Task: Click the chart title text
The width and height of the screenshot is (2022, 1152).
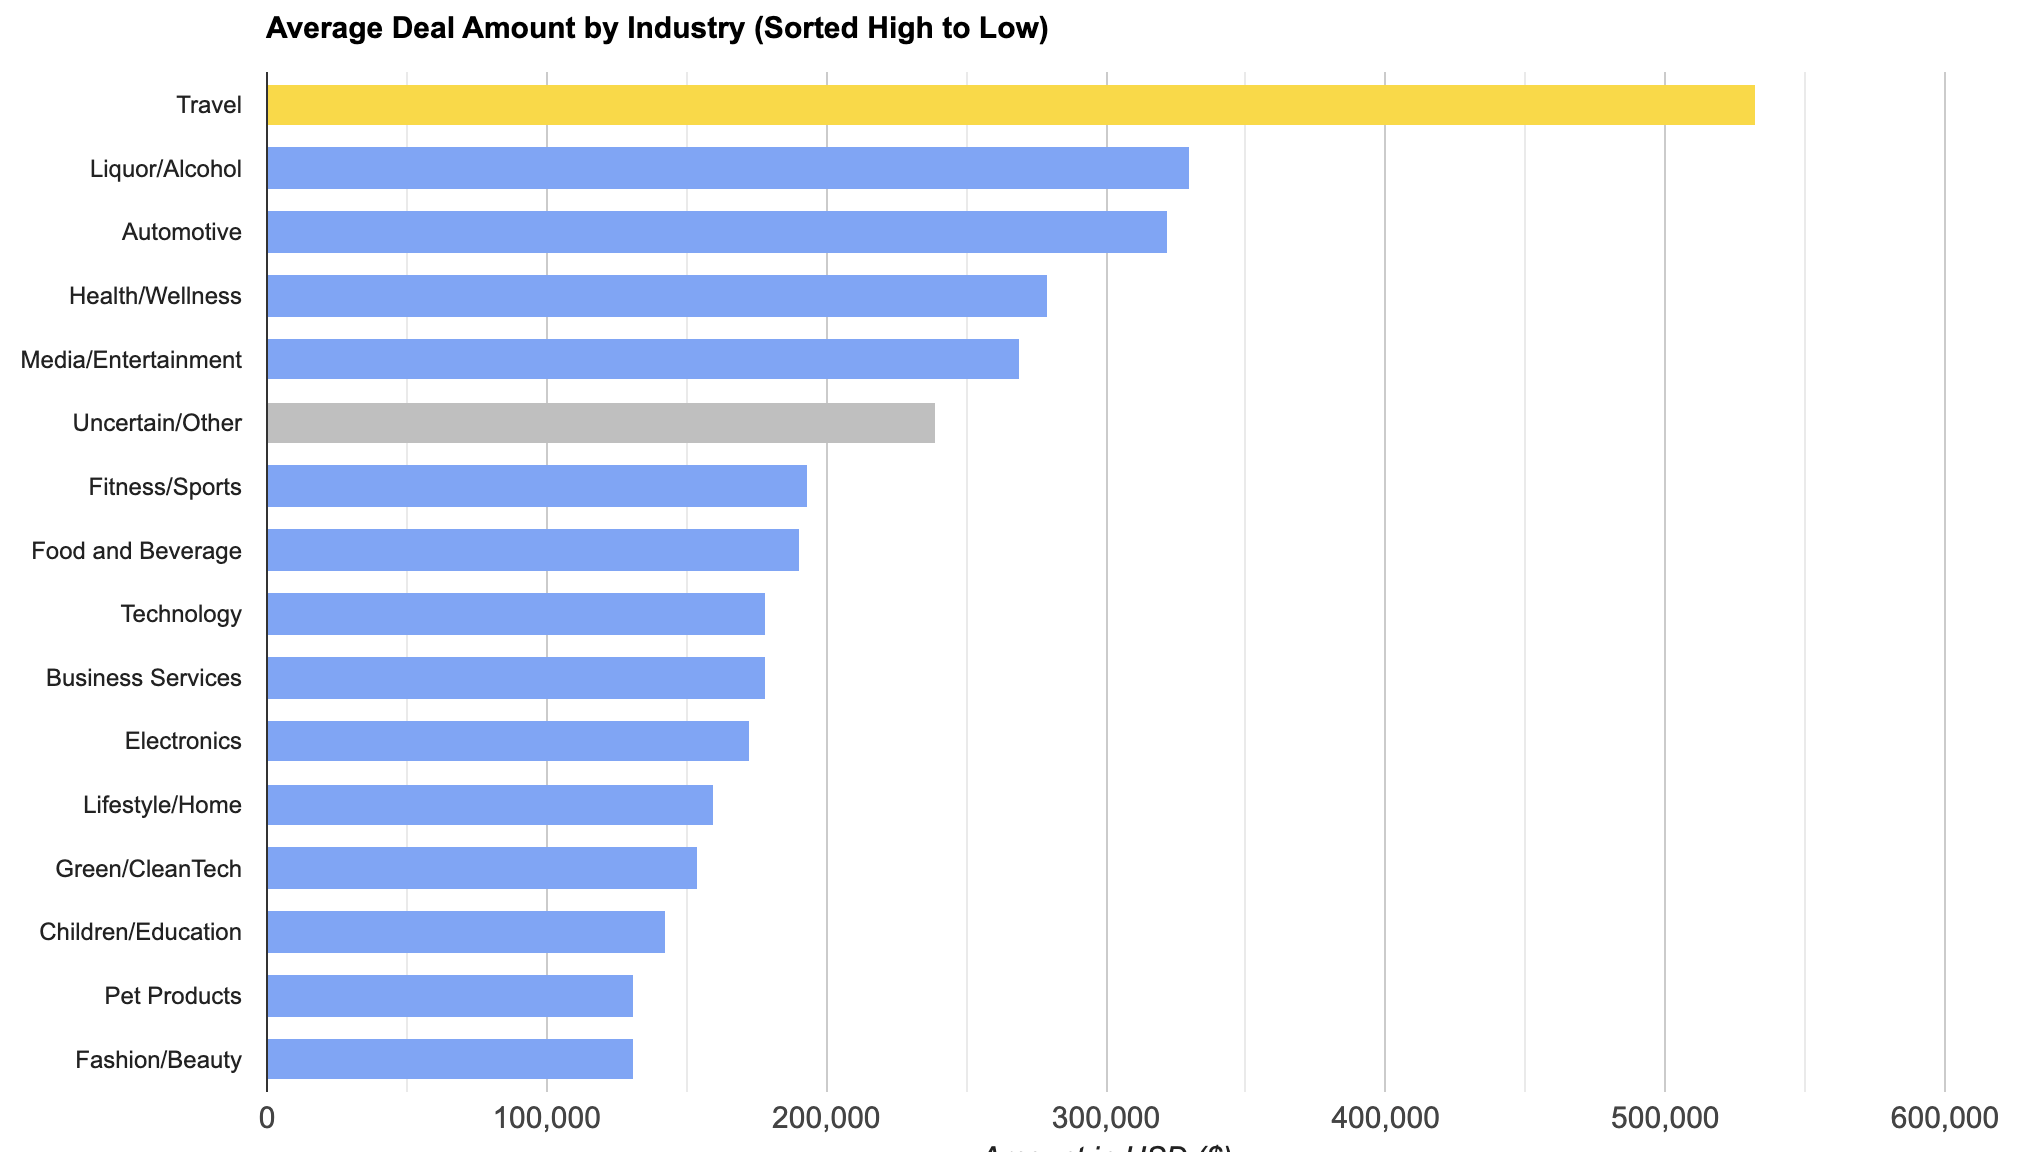Action: click(657, 29)
